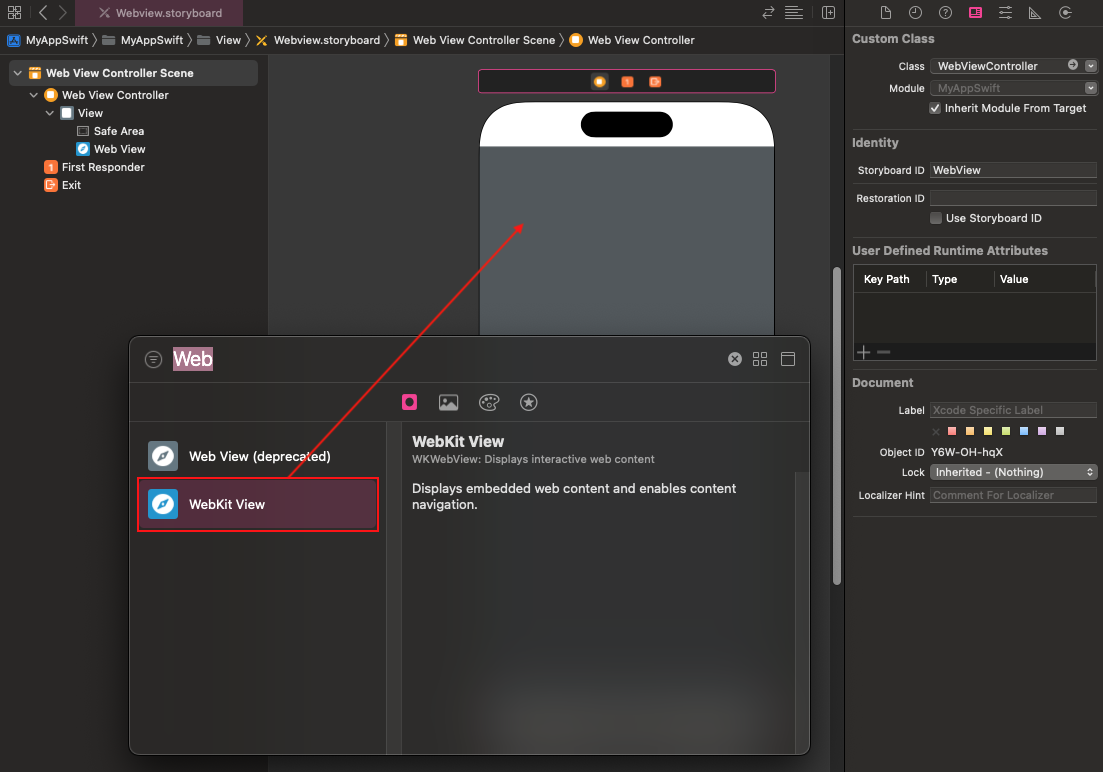Click the Comment For Localizer field
The width and height of the screenshot is (1103, 772).
(1013, 495)
